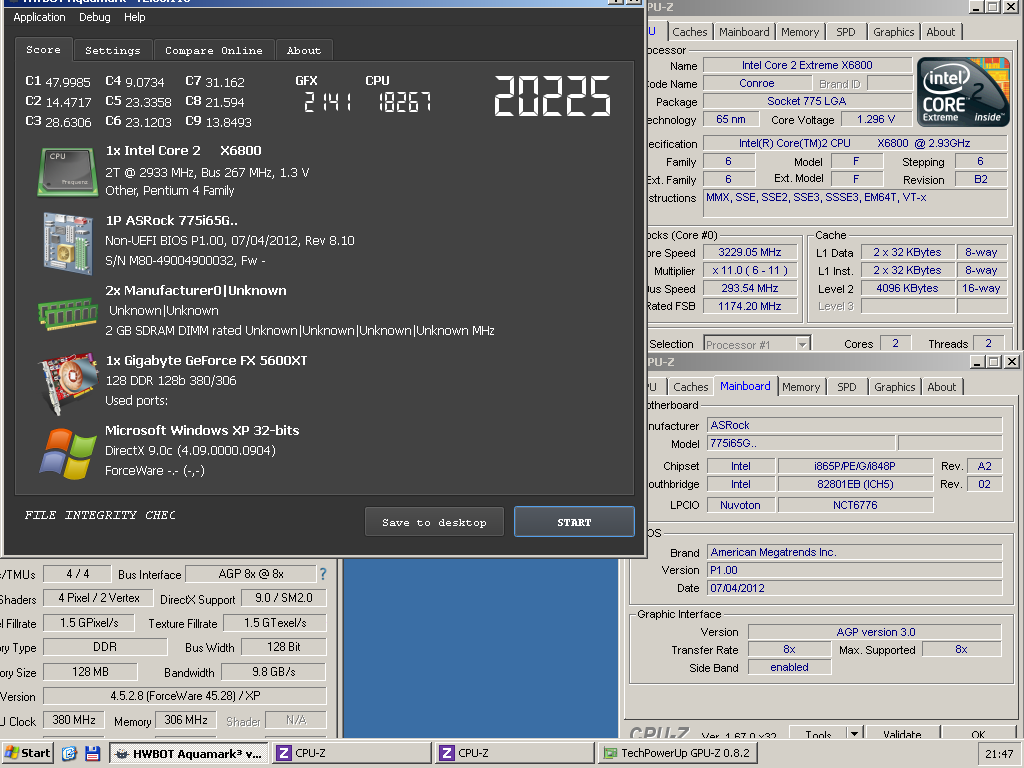Open Caches tab in upper CPU-Z window
The image size is (1024, 768).
click(x=690, y=32)
